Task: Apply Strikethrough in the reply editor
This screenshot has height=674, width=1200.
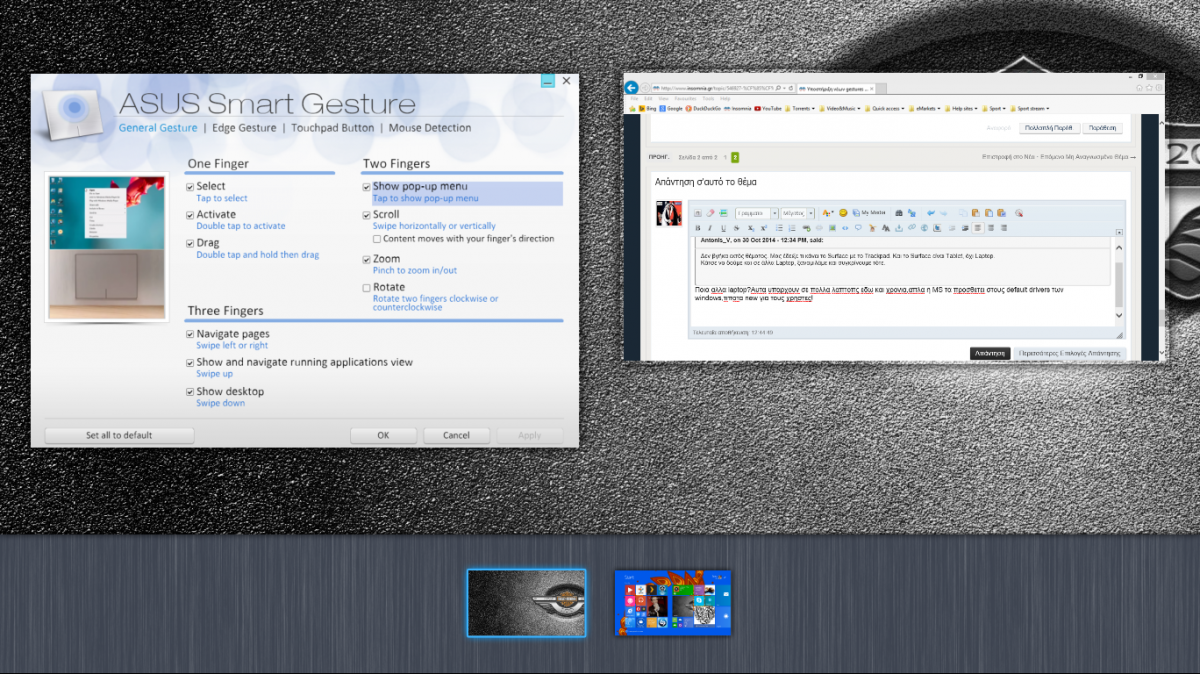Action: [736, 228]
